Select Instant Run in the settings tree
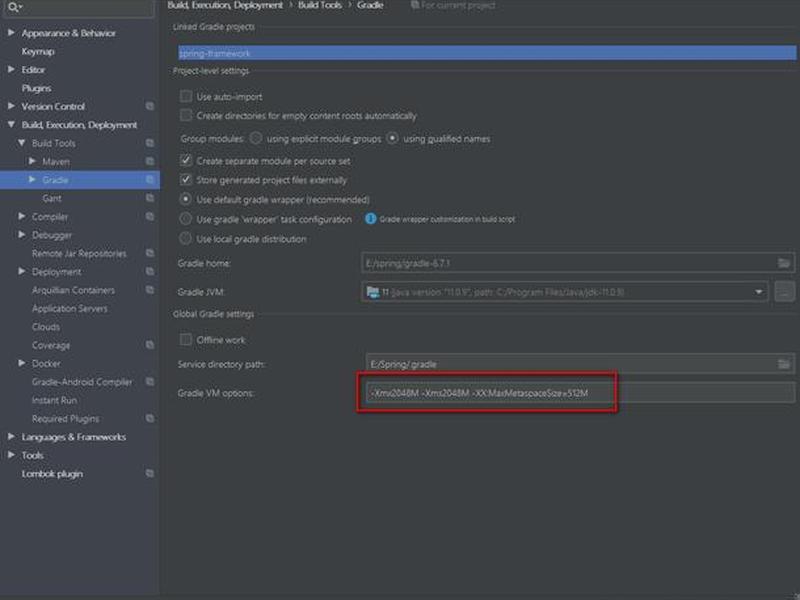This screenshot has width=800, height=600. click(54, 401)
